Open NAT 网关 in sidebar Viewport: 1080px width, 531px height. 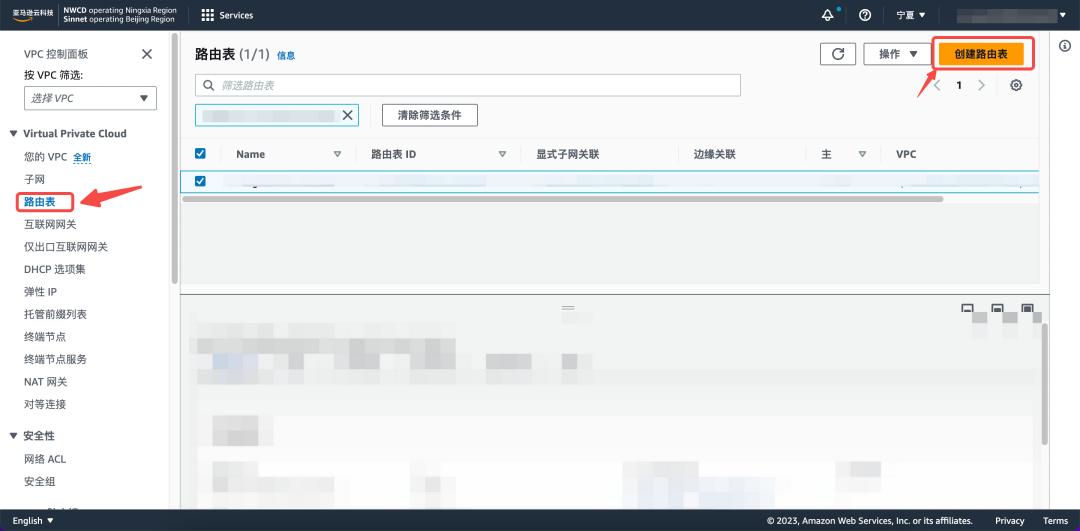45,382
